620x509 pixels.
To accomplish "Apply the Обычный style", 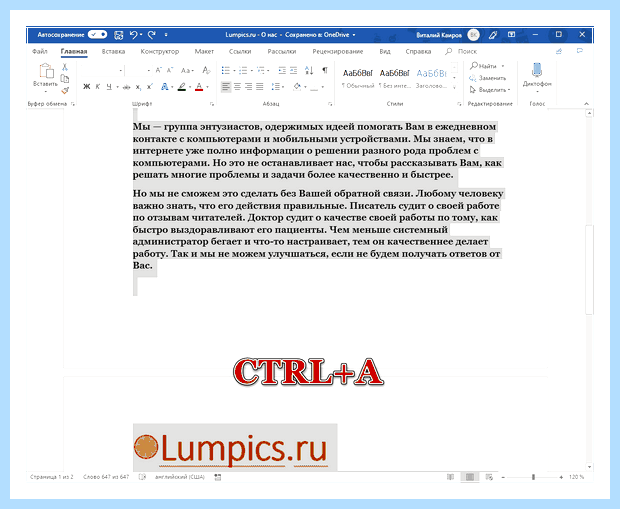I will [358, 78].
